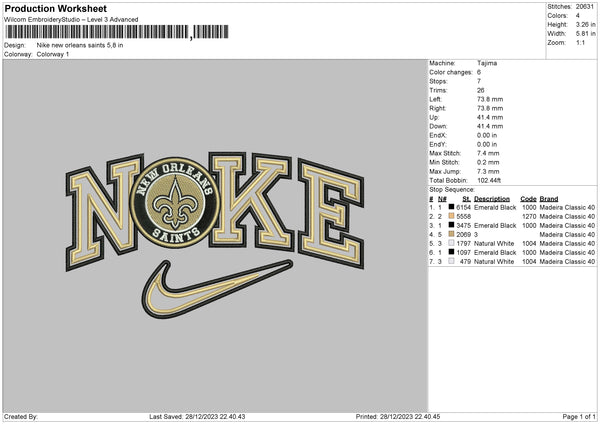Click the 'Brand' column header
This screenshot has width=600, height=424.
[549, 199]
